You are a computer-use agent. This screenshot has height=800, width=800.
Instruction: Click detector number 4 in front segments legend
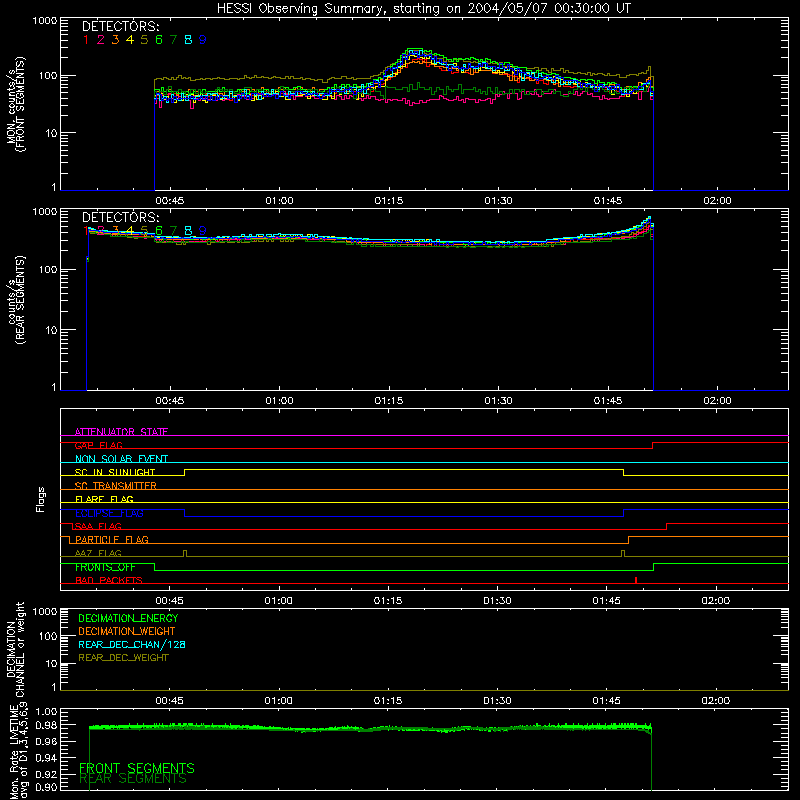pyautogui.click(x=130, y=40)
